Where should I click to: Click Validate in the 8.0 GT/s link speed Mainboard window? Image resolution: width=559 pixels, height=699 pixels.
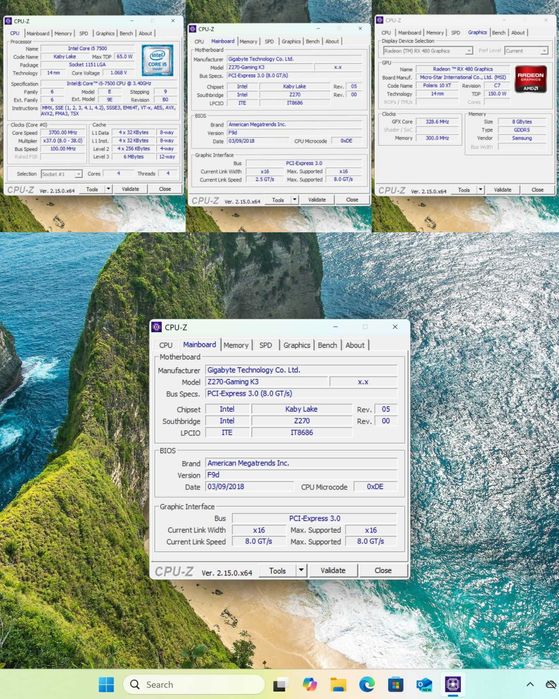333,570
